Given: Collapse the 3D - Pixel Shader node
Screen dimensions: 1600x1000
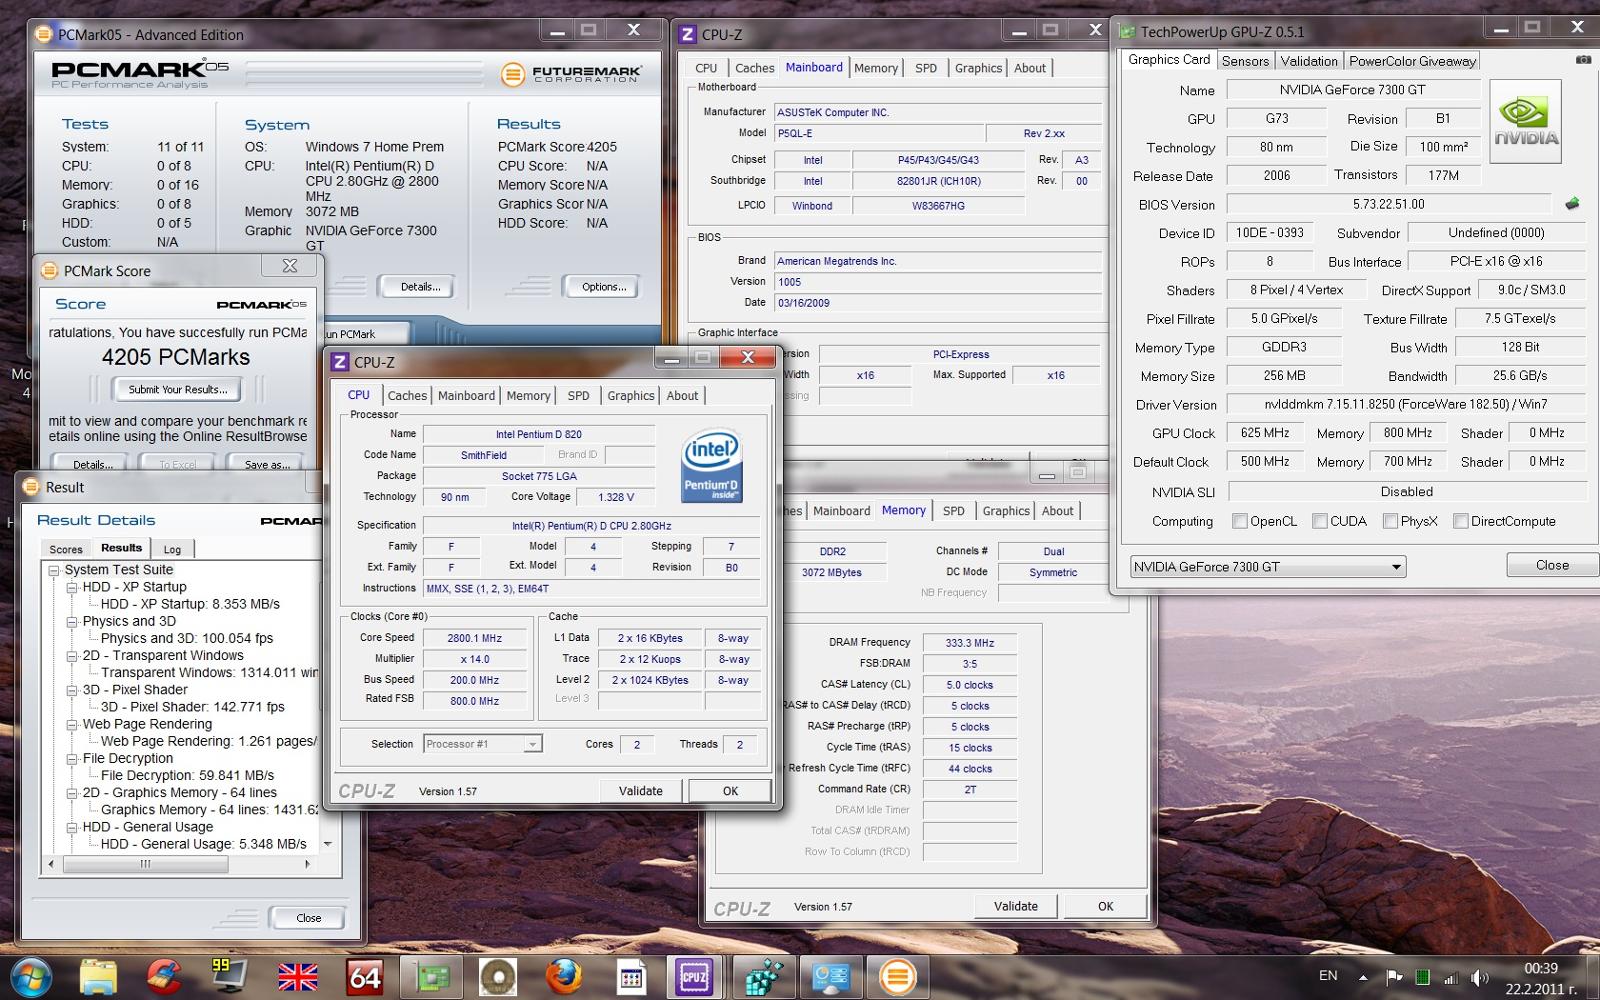Looking at the screenshot, I should tap(72, 690).
